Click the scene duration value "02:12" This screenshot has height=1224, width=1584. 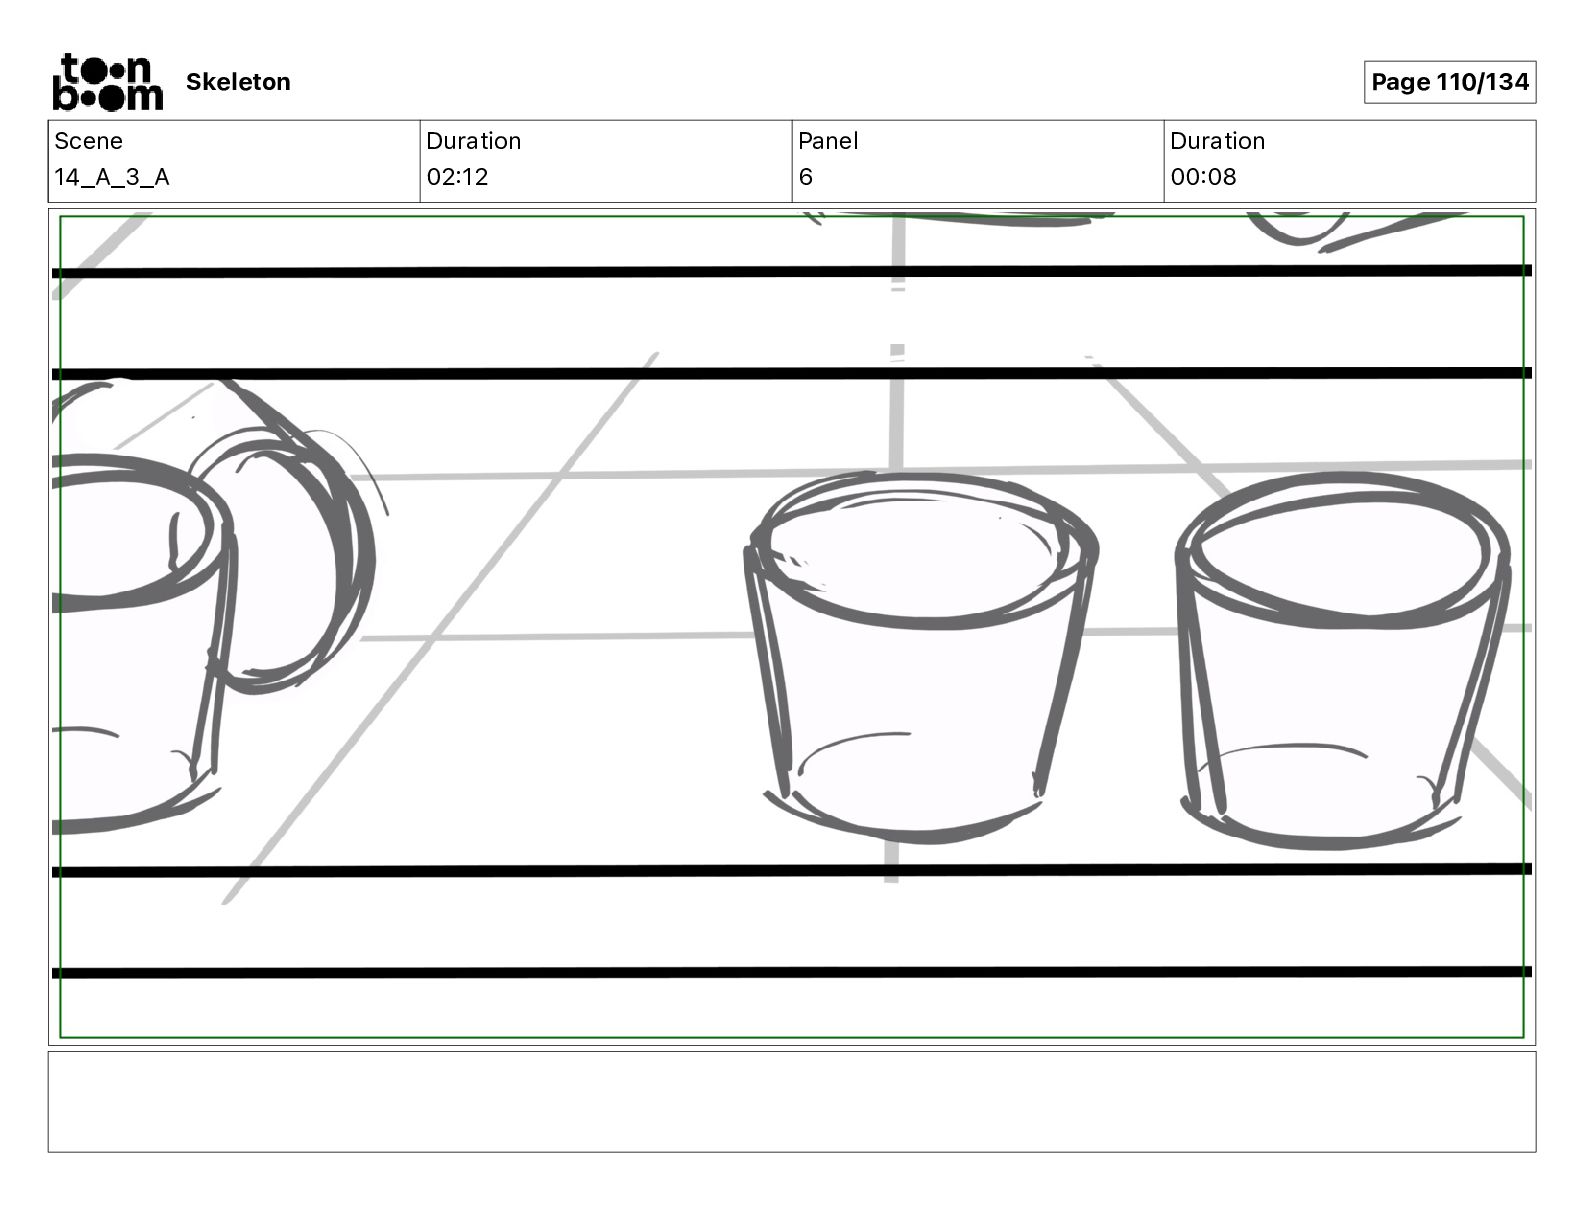pyautogui.click(x=457, y=177)
